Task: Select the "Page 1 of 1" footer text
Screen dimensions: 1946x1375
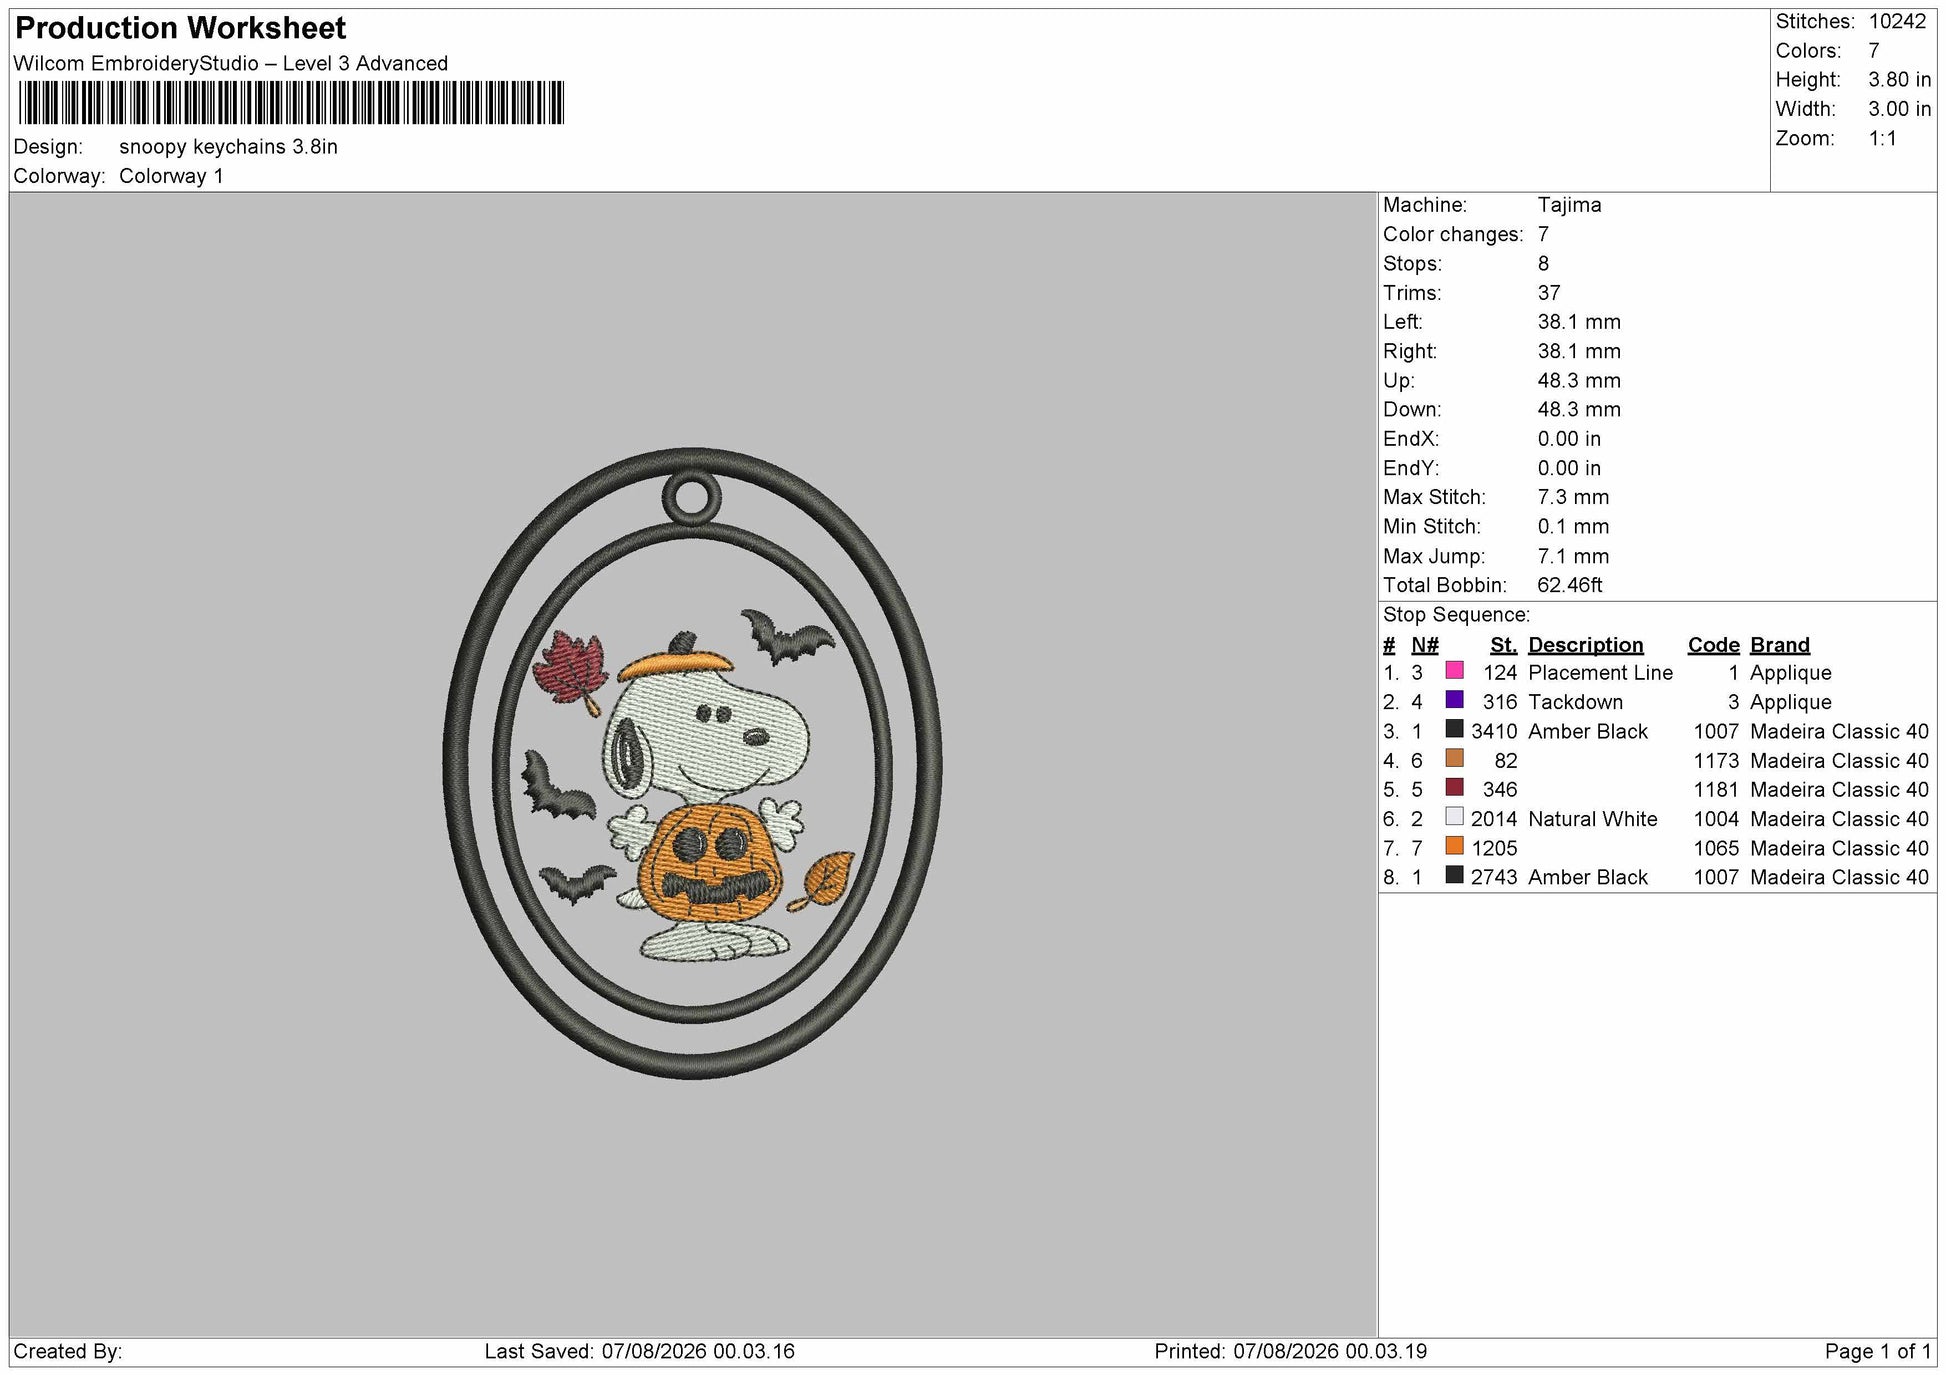Action: (x=1878, y=1352)
